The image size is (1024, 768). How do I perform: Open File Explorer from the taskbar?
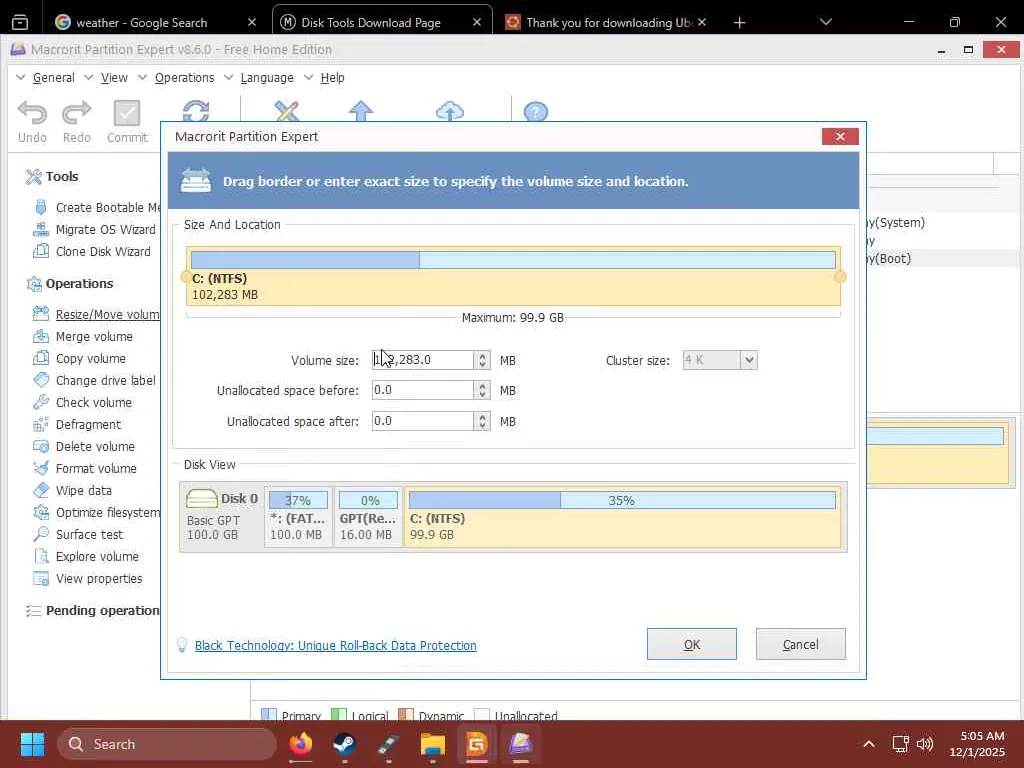point(432,744)
